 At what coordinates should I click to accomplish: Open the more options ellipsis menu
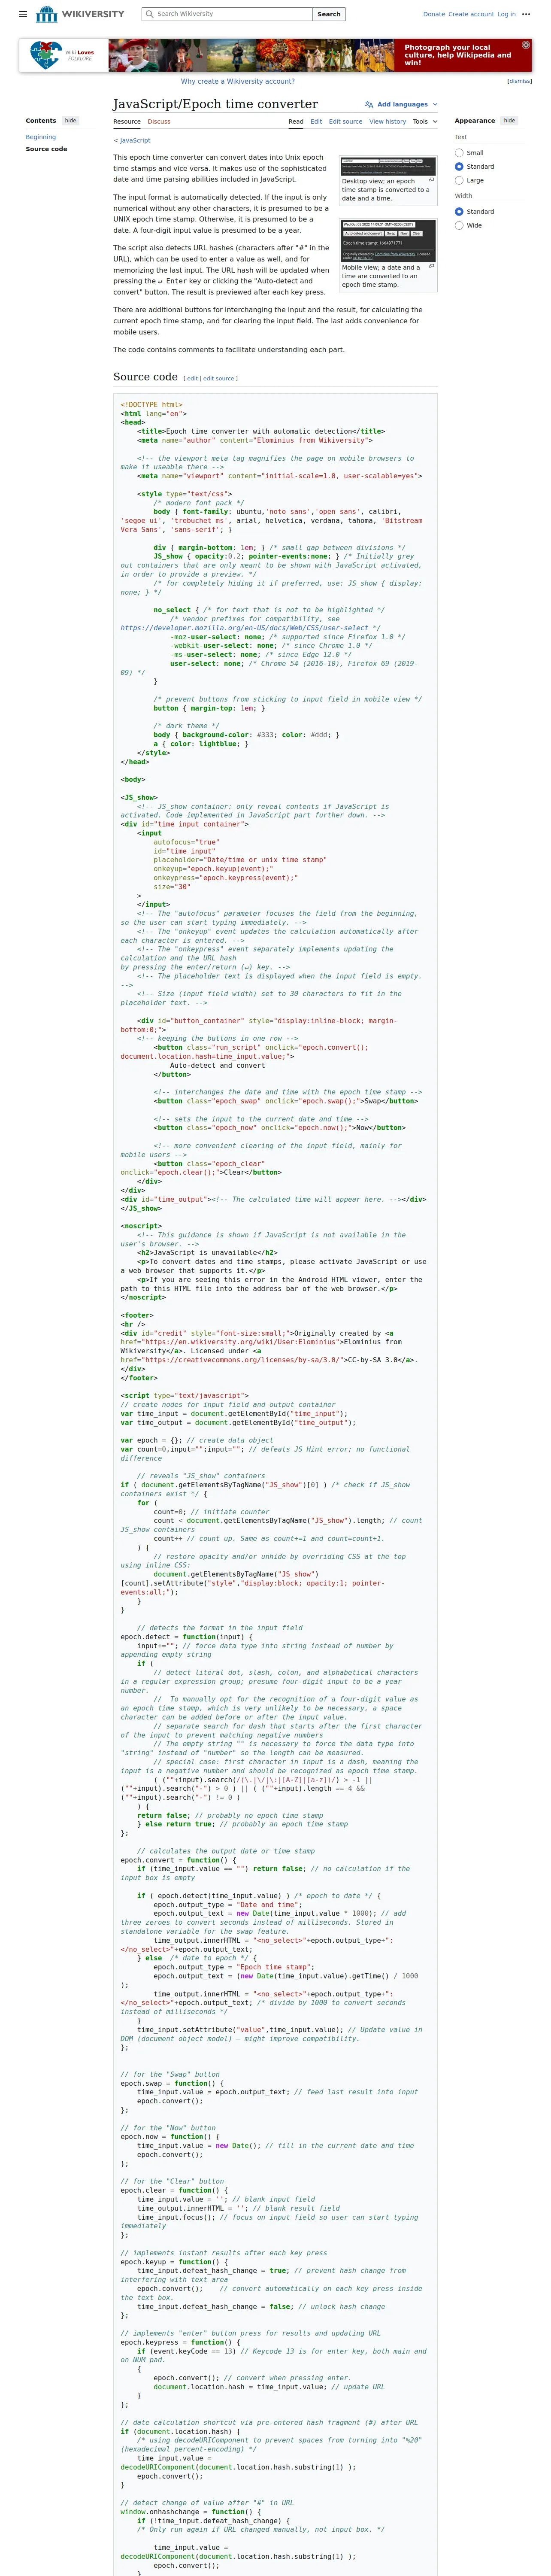click(x=526, y=14)
